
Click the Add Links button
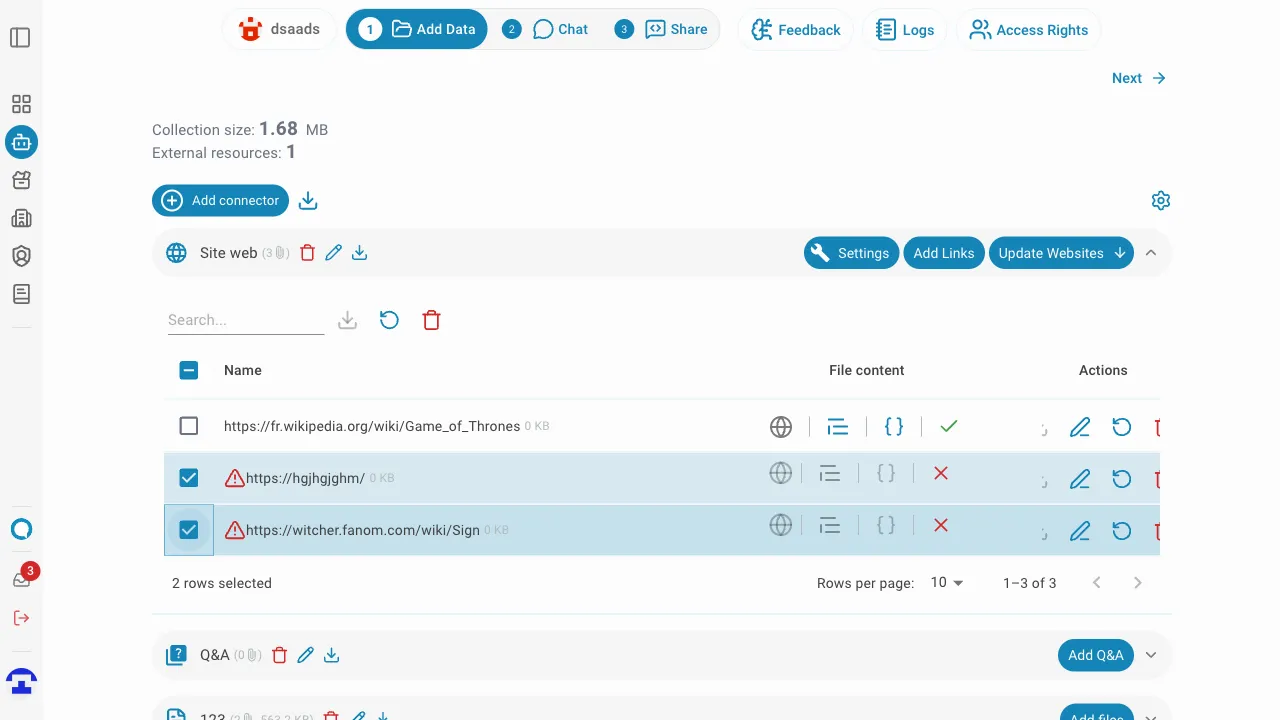point(943,253)
